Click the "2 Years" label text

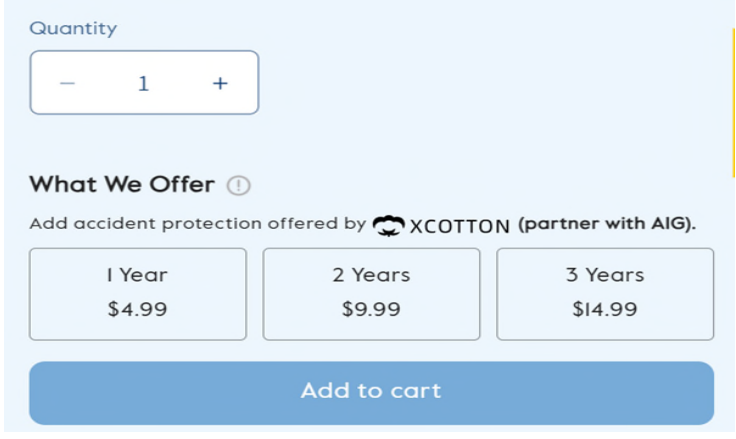[371, 275]
